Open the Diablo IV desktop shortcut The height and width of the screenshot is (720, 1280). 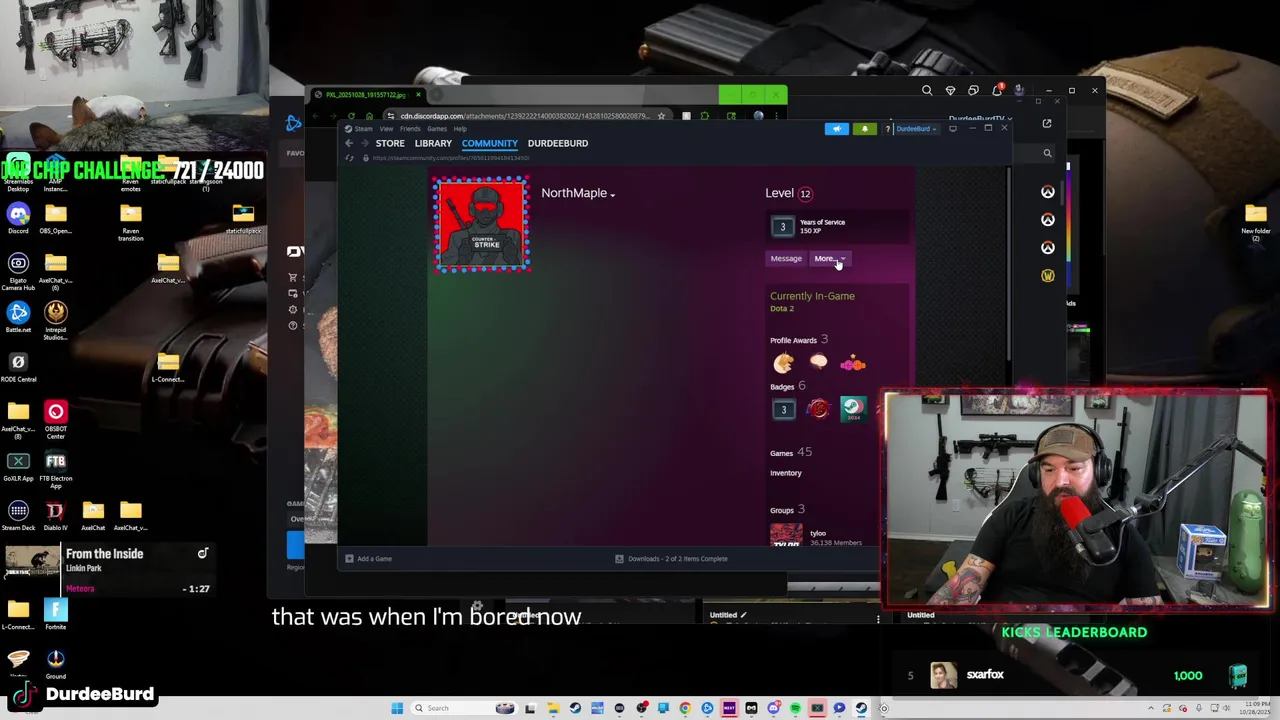55,516
